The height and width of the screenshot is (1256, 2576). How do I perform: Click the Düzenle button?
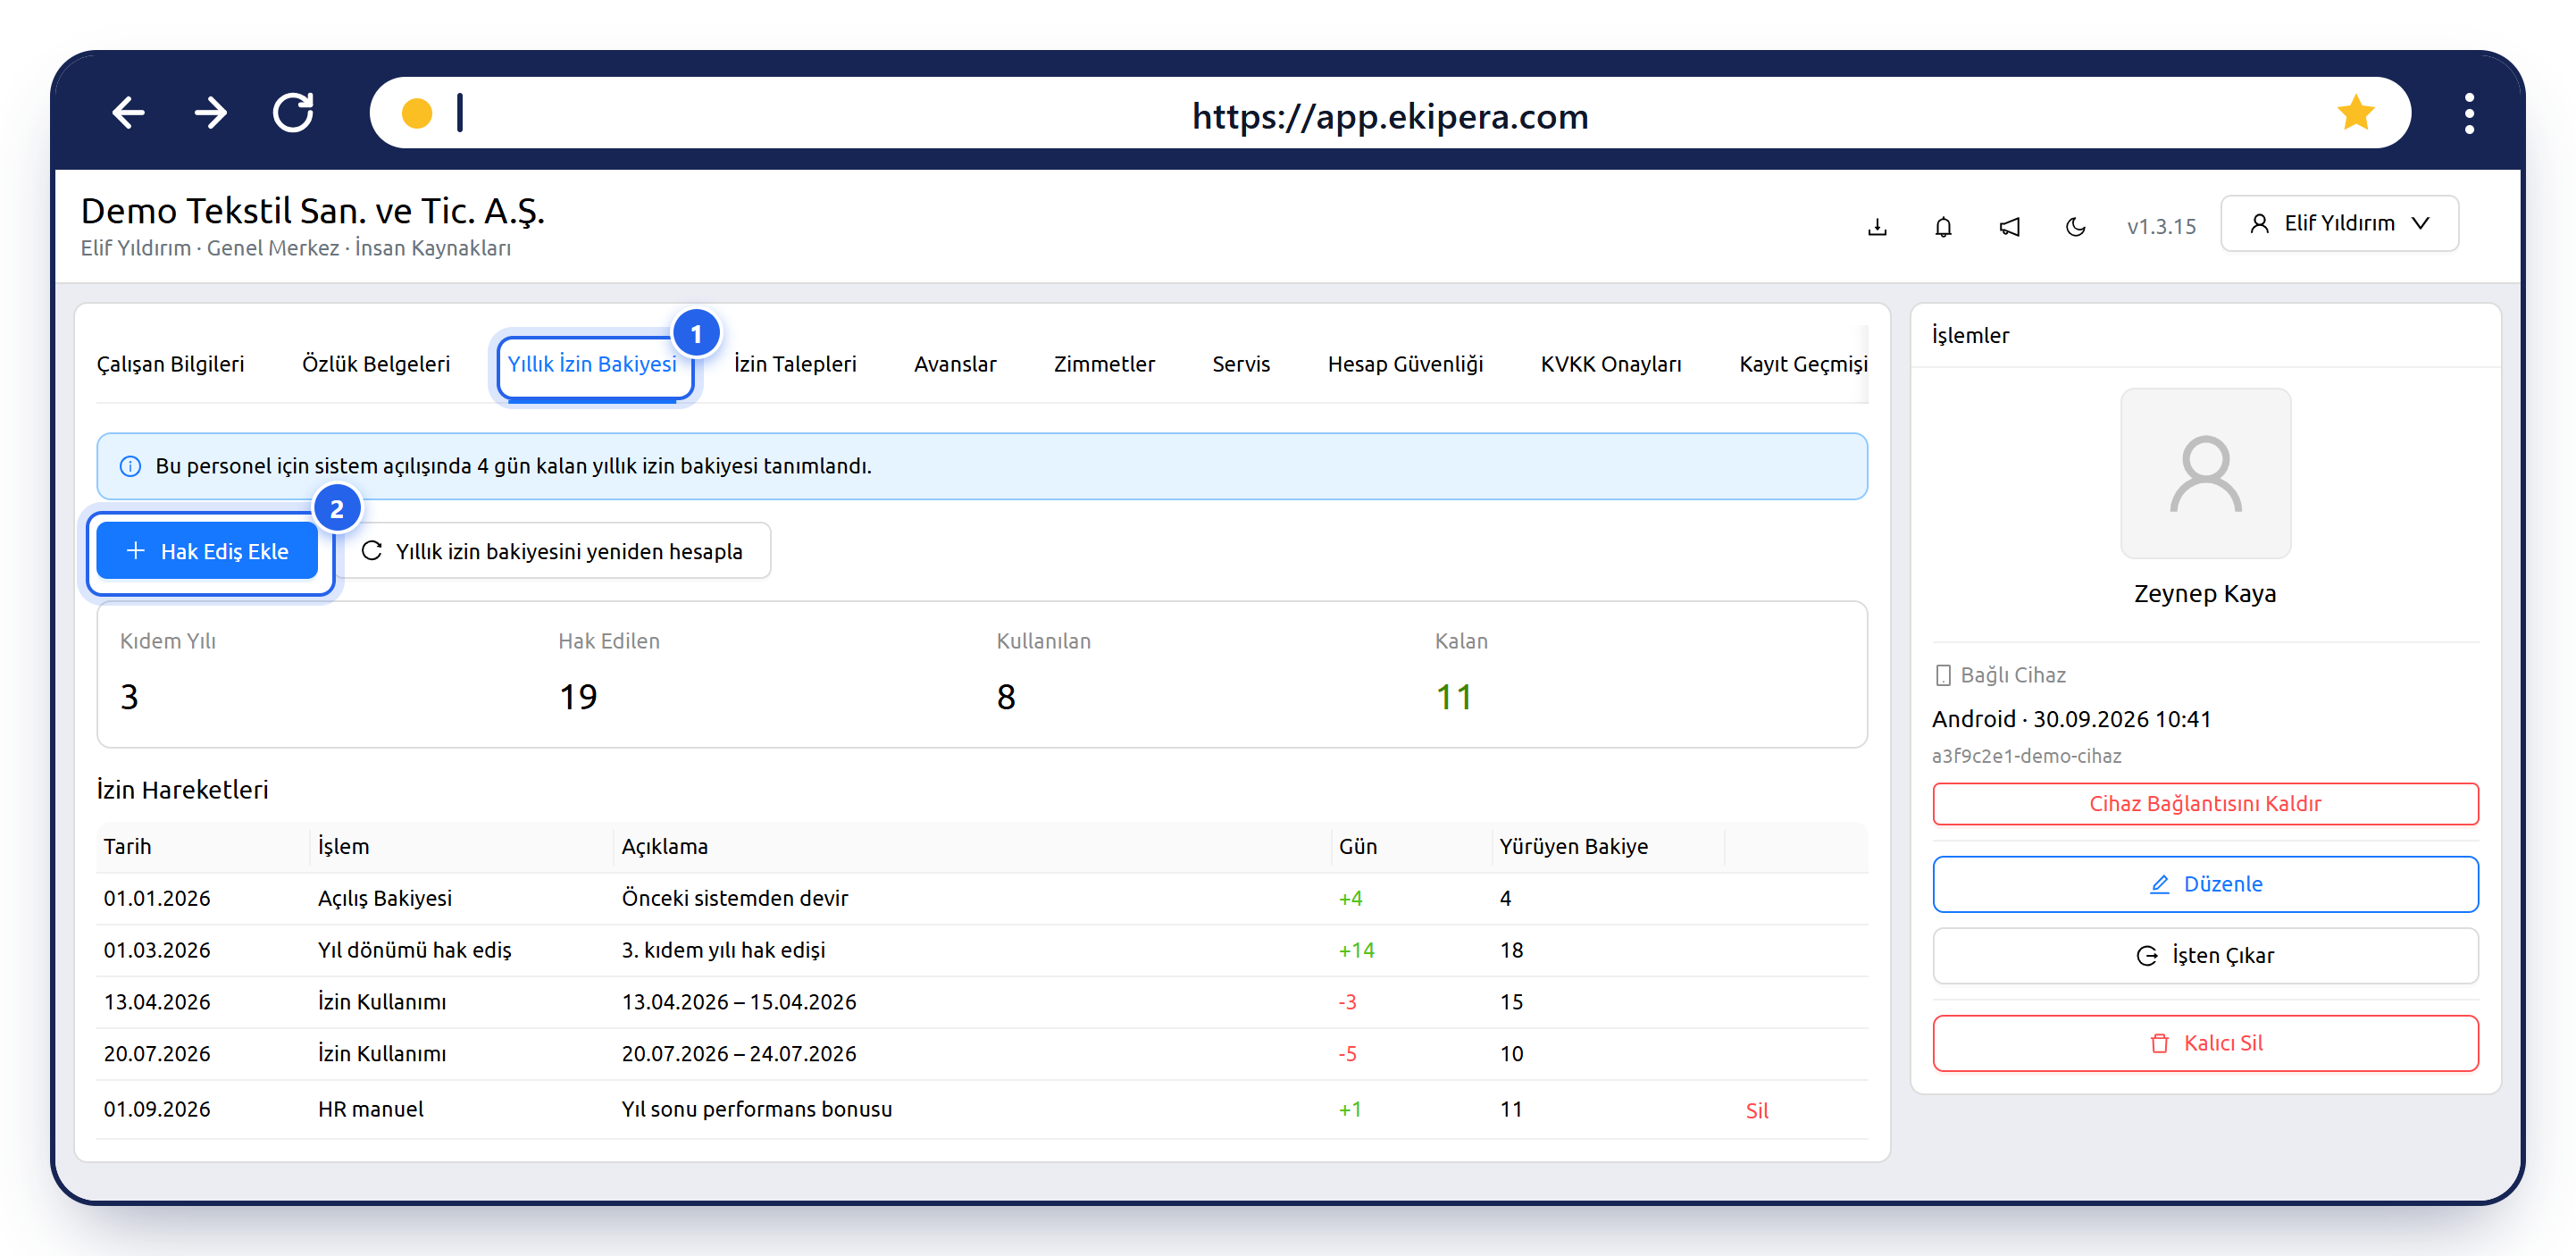coord(2205,884)
